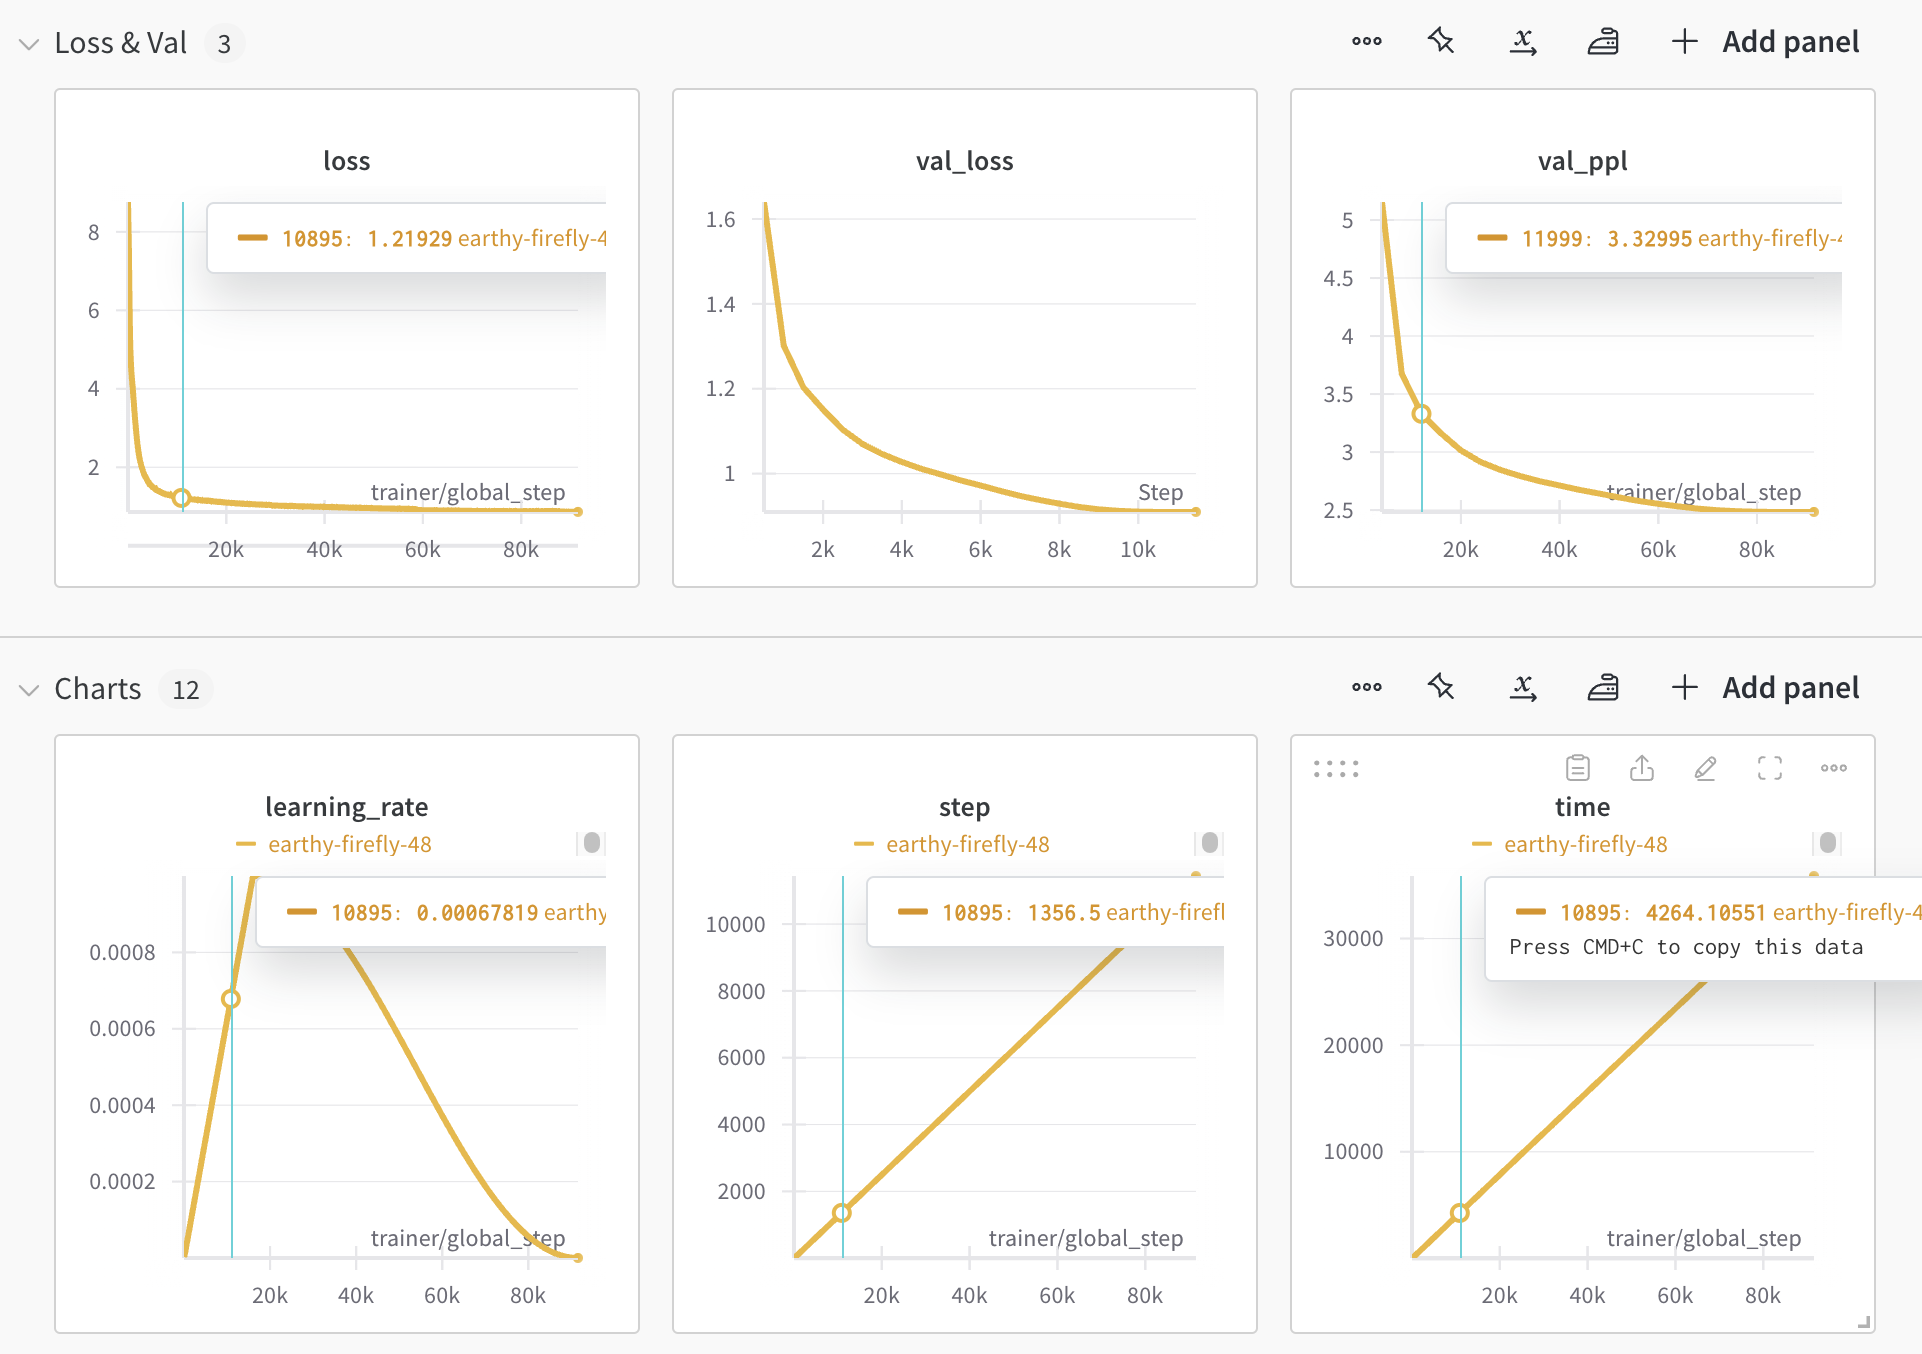Click share icon on time panel
This screenshot has width=1922, height=1354.
tap(1641, 768)
